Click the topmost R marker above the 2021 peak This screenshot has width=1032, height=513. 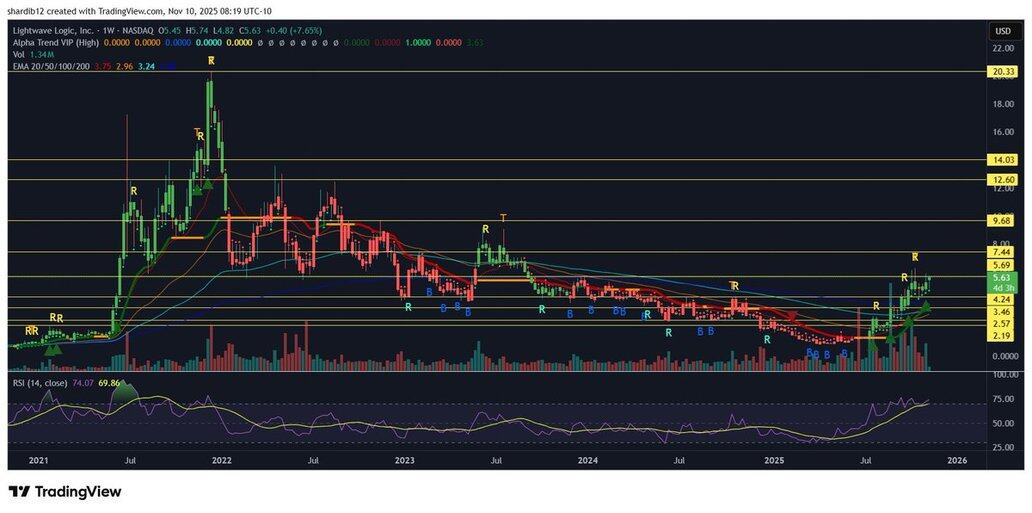[x=211, y=62]
